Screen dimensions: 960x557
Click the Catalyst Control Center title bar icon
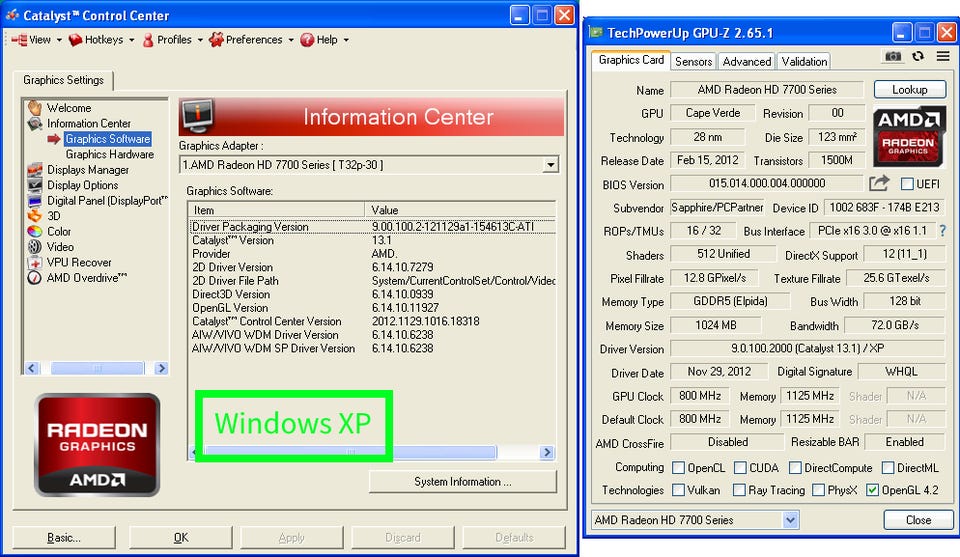pyautogui.click(x=12, y=15)
